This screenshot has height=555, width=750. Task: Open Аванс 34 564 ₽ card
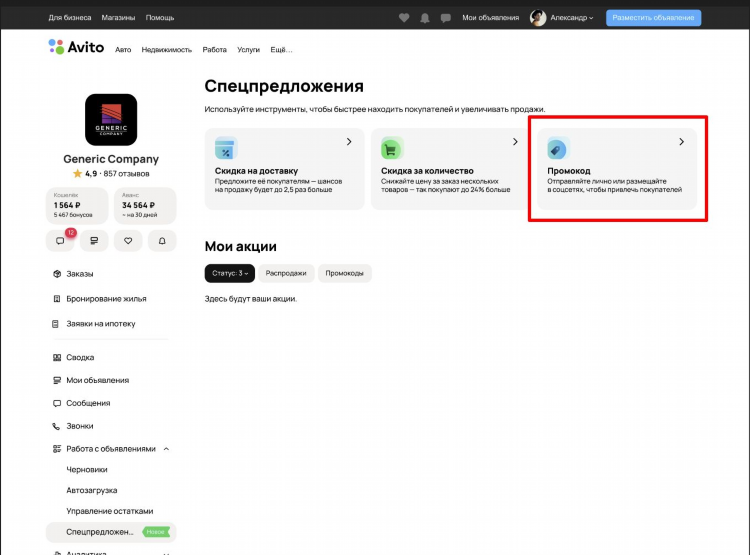pyautogui.click(x=145, y=206)
